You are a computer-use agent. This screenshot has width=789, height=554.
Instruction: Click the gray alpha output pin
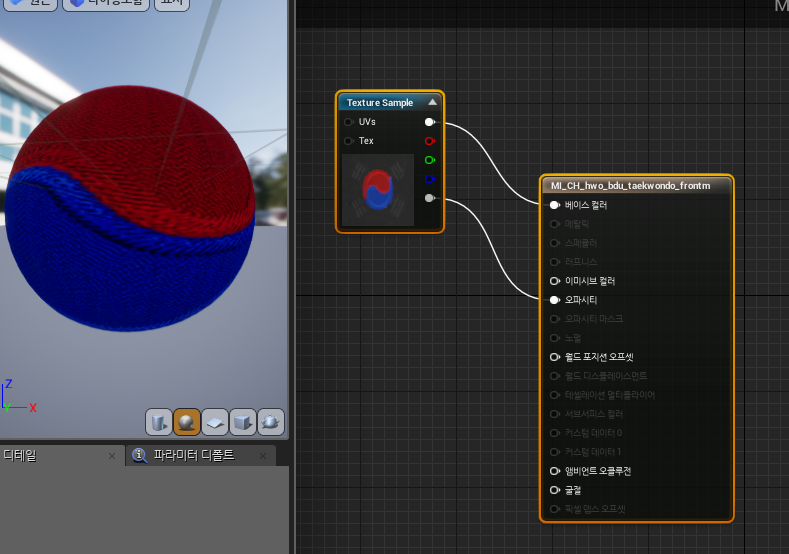[429, 198]
